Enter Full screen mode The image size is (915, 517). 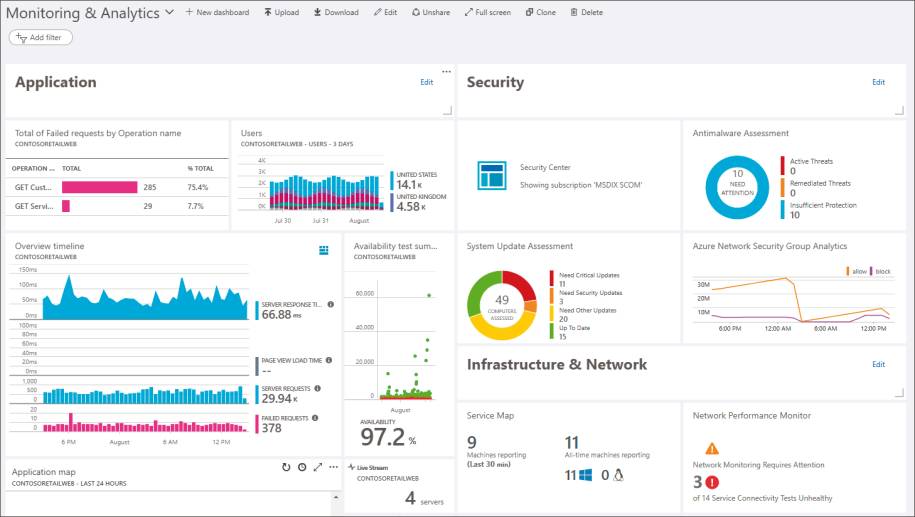(487, 12)
